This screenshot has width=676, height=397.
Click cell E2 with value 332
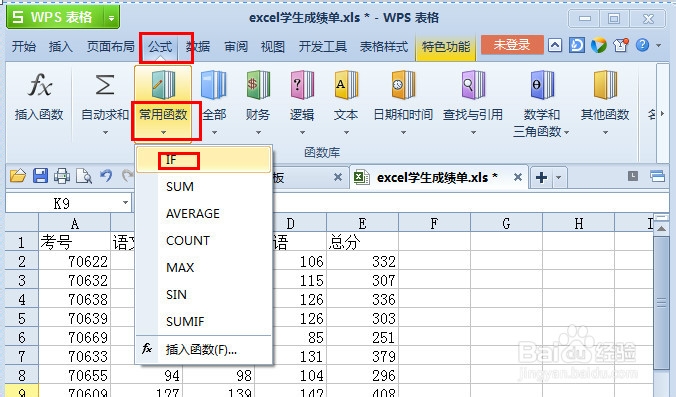362,261
